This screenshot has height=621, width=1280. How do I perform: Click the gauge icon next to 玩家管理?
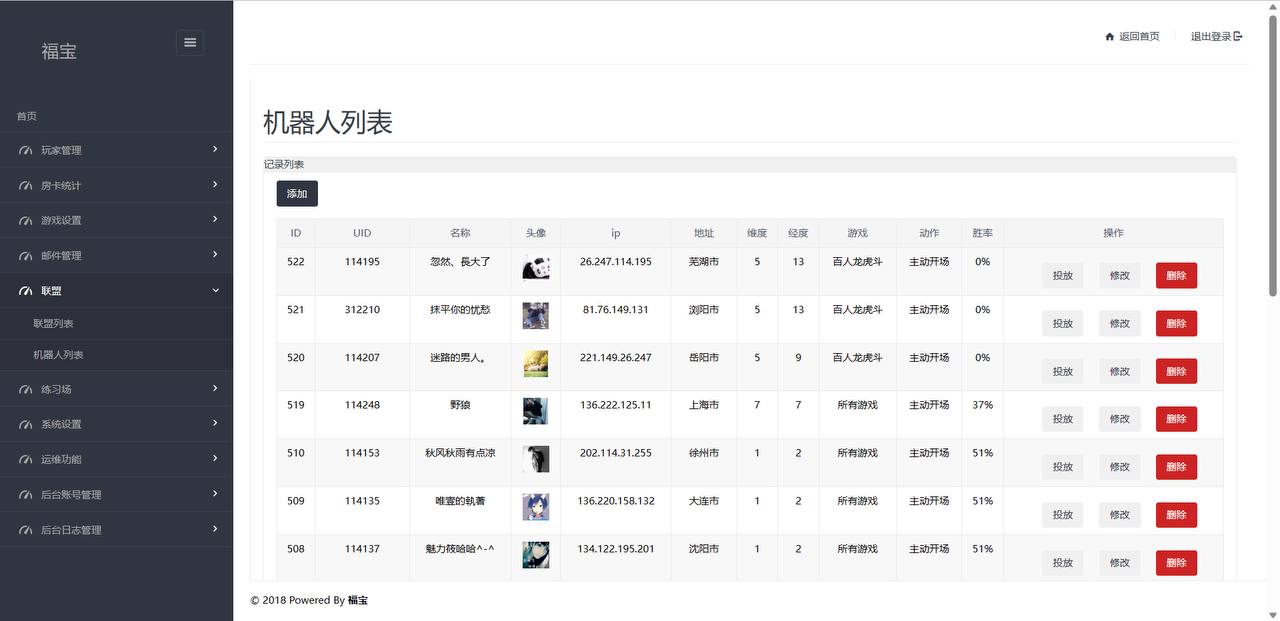(x=26, y=151)
